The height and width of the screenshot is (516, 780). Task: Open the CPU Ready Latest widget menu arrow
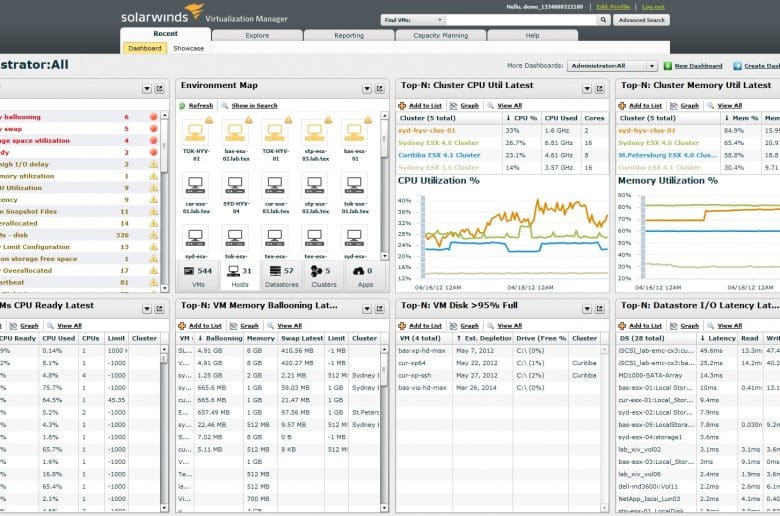click(147, 309)
